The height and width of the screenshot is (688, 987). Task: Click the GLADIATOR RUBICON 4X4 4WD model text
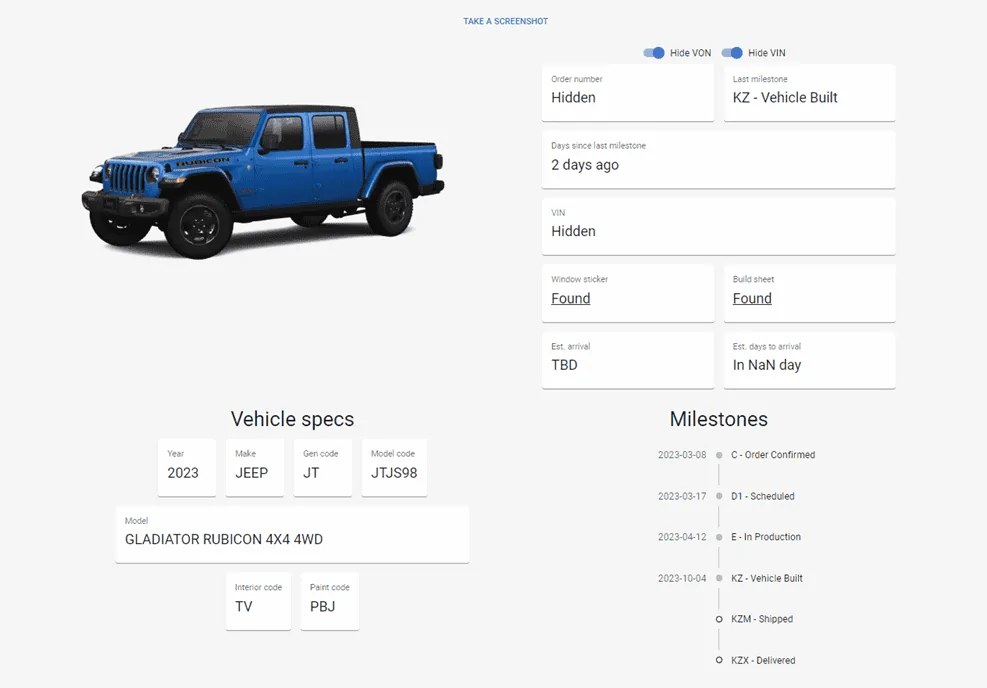(223, 539)
